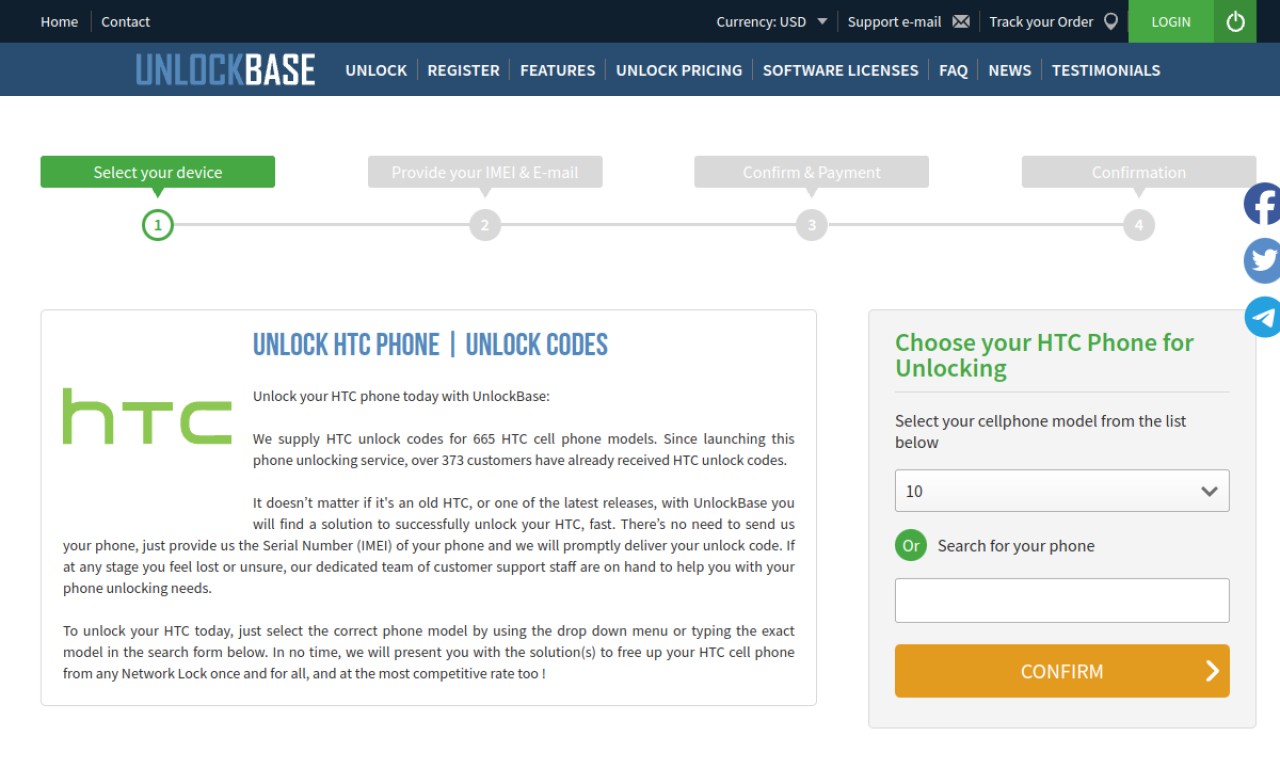Click the step 3 circle marker

pyautogui.click(x=812, y=225)
